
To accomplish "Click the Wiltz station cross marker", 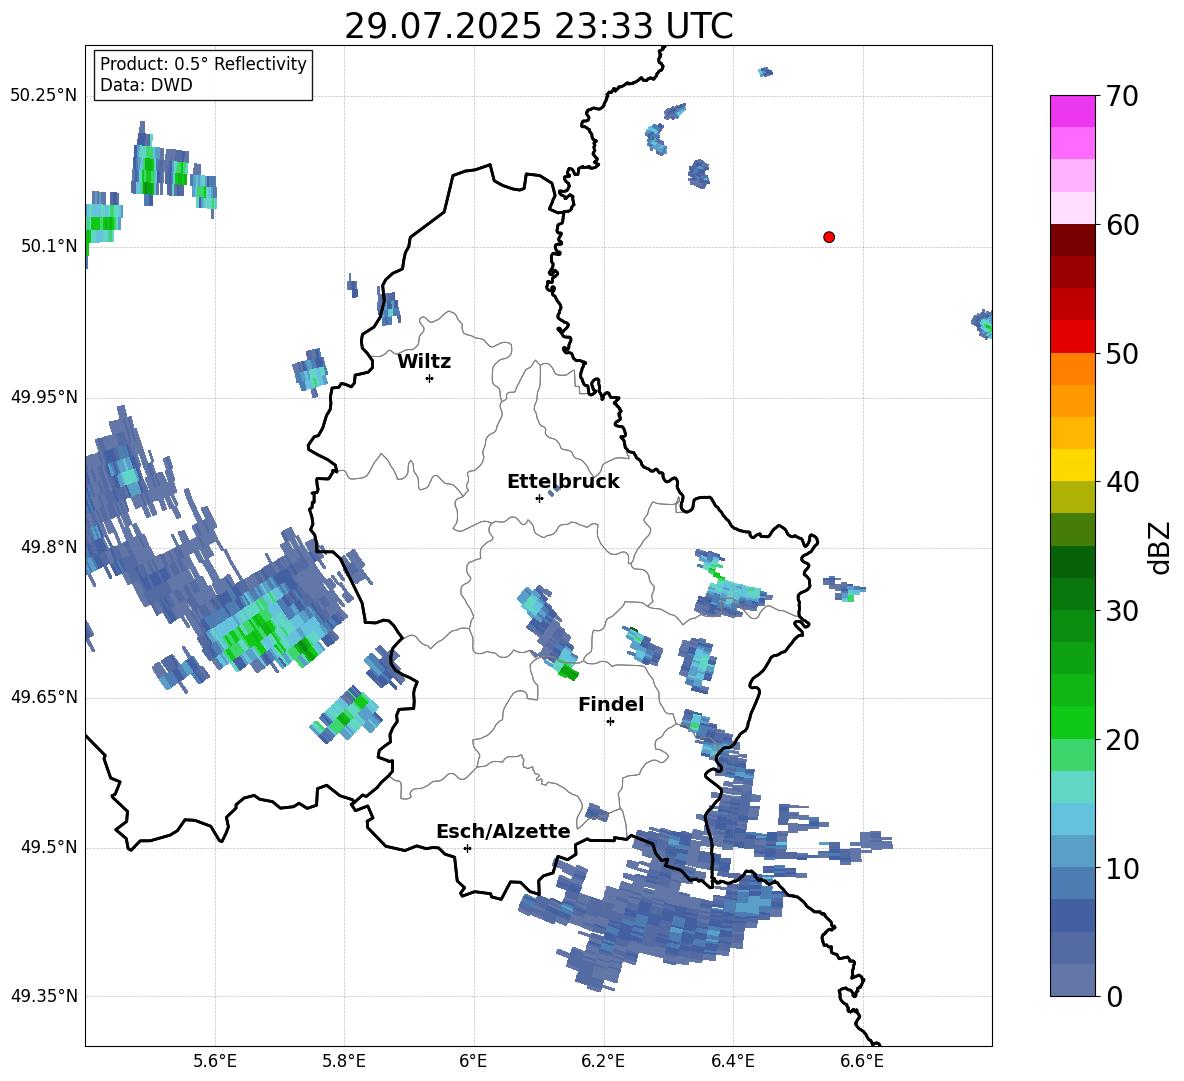I will tap(429, 378).
